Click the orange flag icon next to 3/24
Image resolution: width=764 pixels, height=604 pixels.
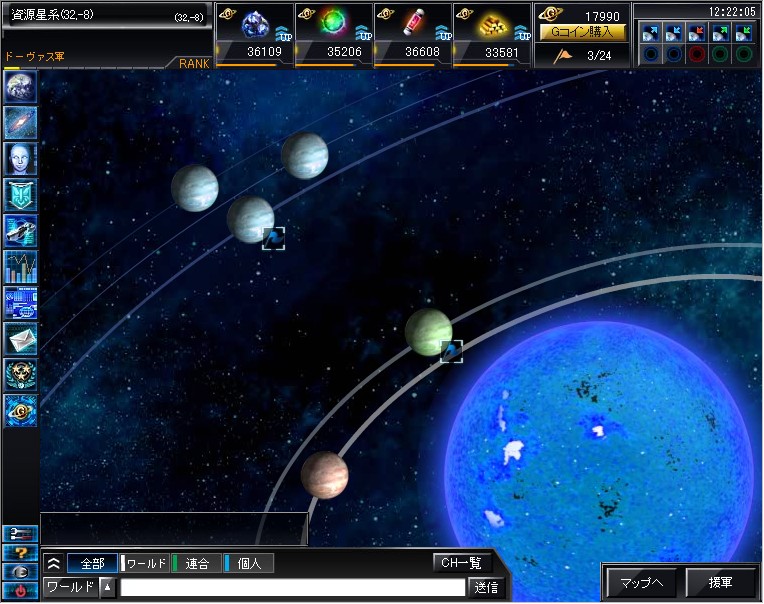[x=562, y=56]
